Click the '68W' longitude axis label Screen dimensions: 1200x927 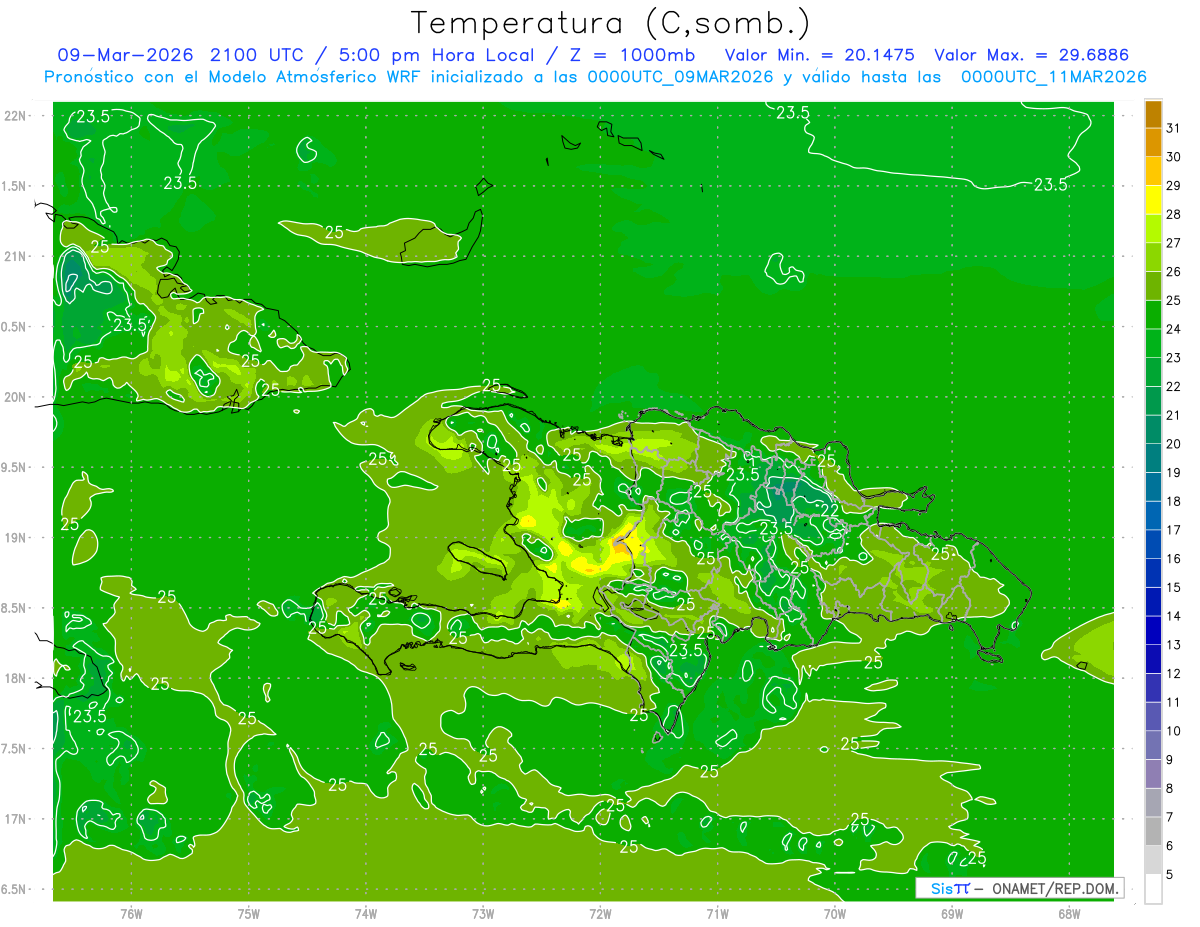coord(1069,913)
